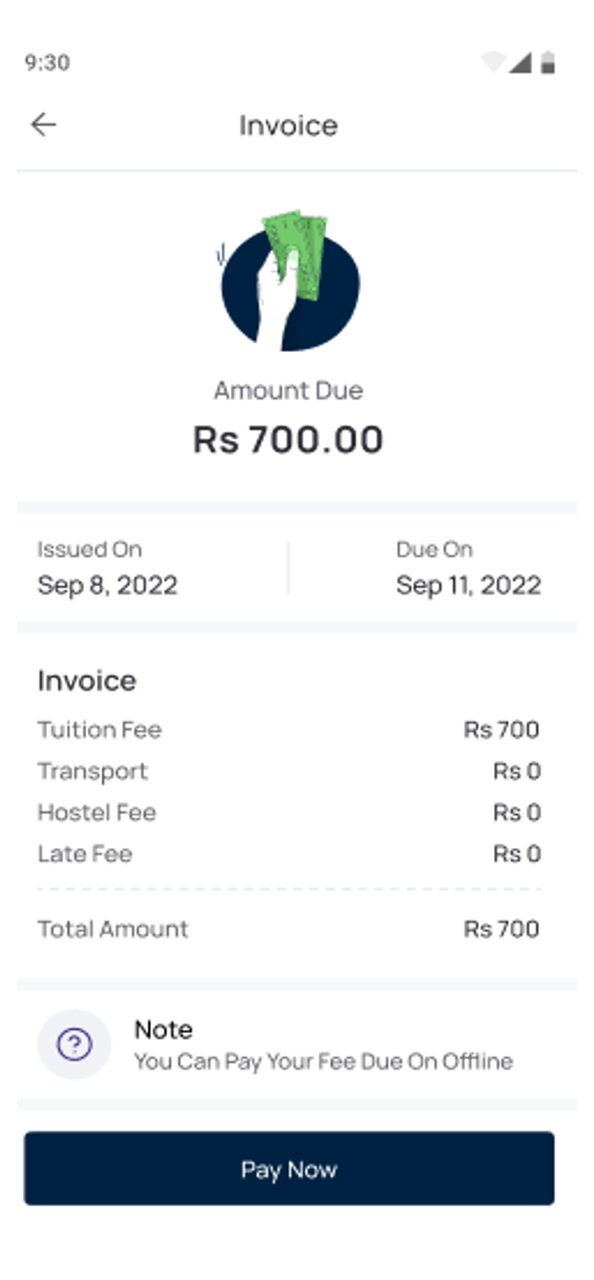594x1280 pixels.
Task: Click the Wi-Fi status icon
Action: pyautogui.click(x=493, y=62)
